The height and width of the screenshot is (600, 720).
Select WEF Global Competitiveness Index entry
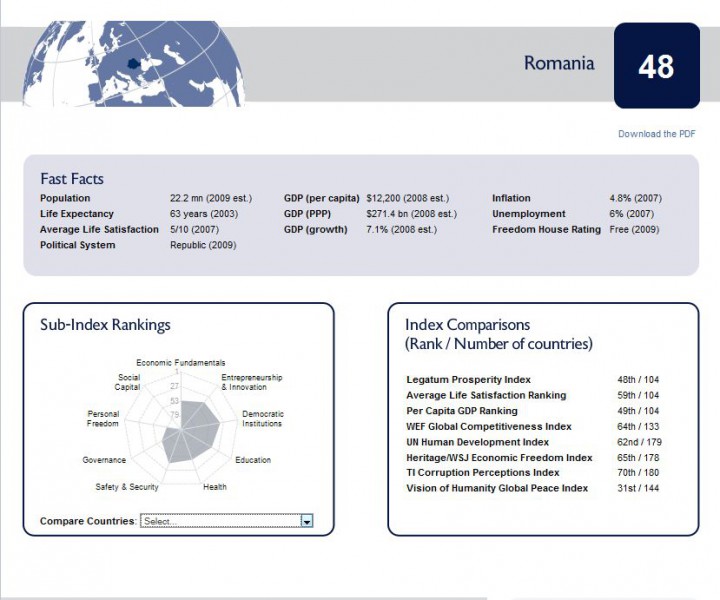tap(488, 427)
